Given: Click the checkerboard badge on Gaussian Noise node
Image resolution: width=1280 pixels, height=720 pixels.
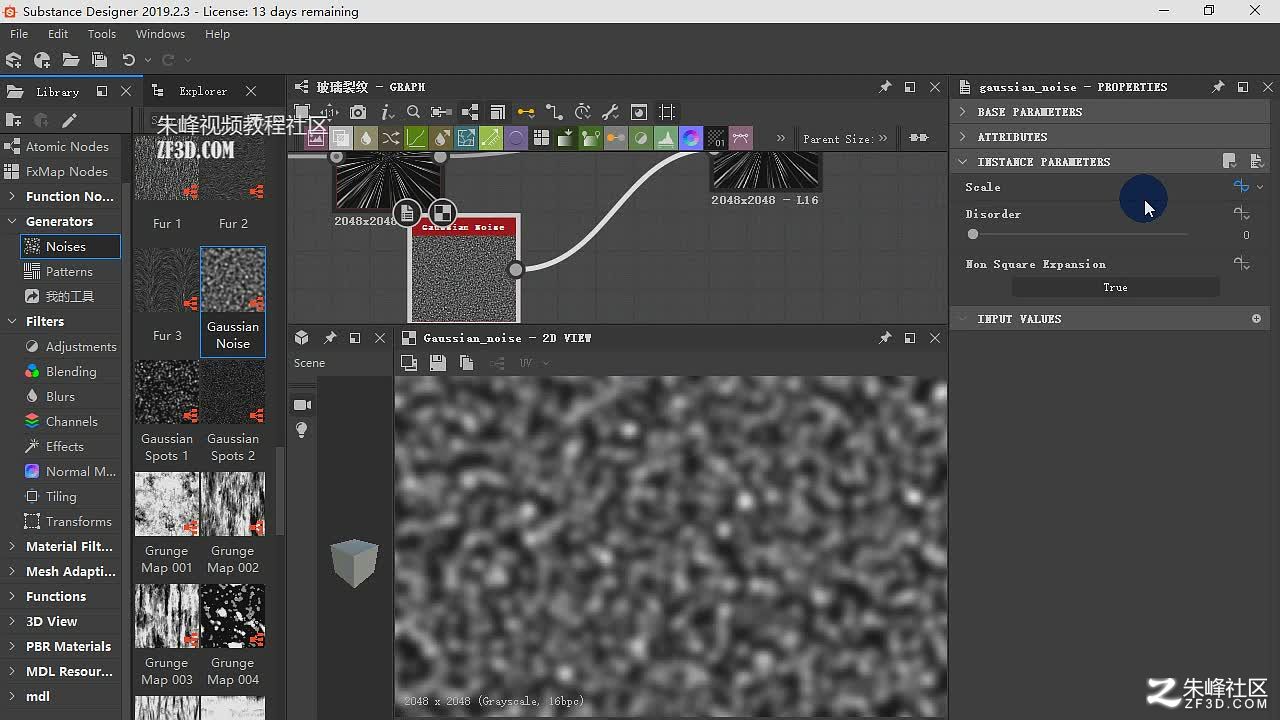Looking at the screenshot, I should pos(442,212).
